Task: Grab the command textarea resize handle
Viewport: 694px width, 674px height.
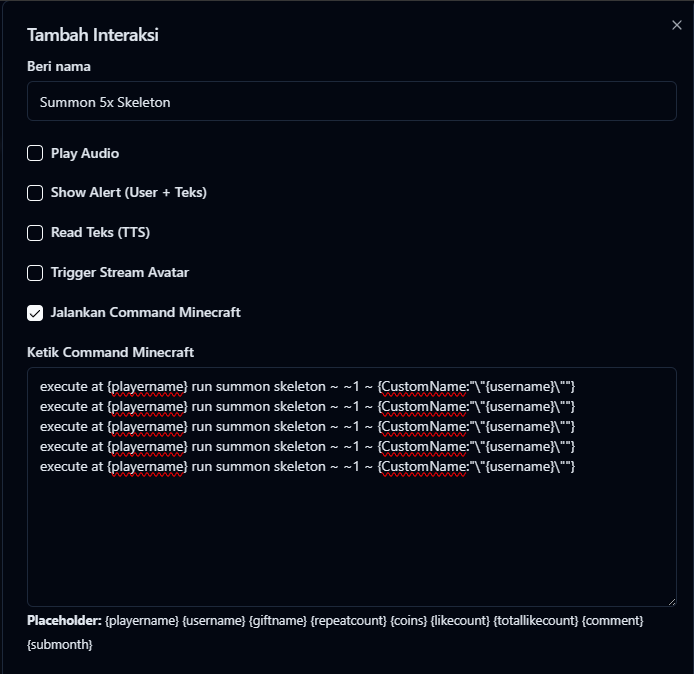Action: click(x=671, y=601)
